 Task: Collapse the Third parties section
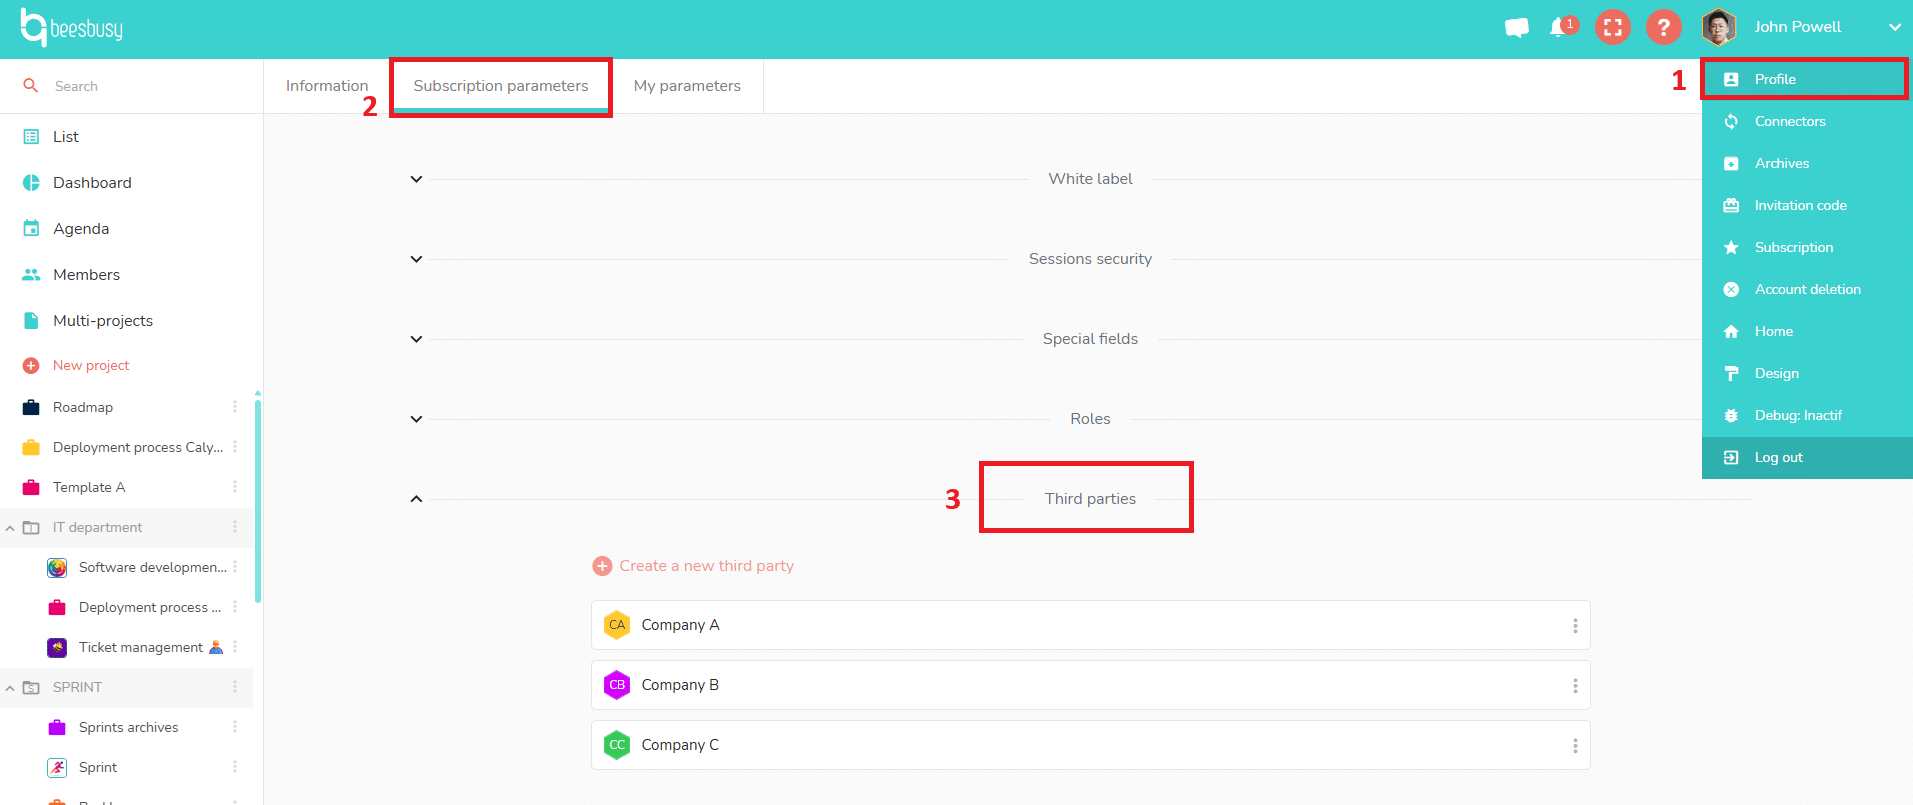(x=416, y=499)
